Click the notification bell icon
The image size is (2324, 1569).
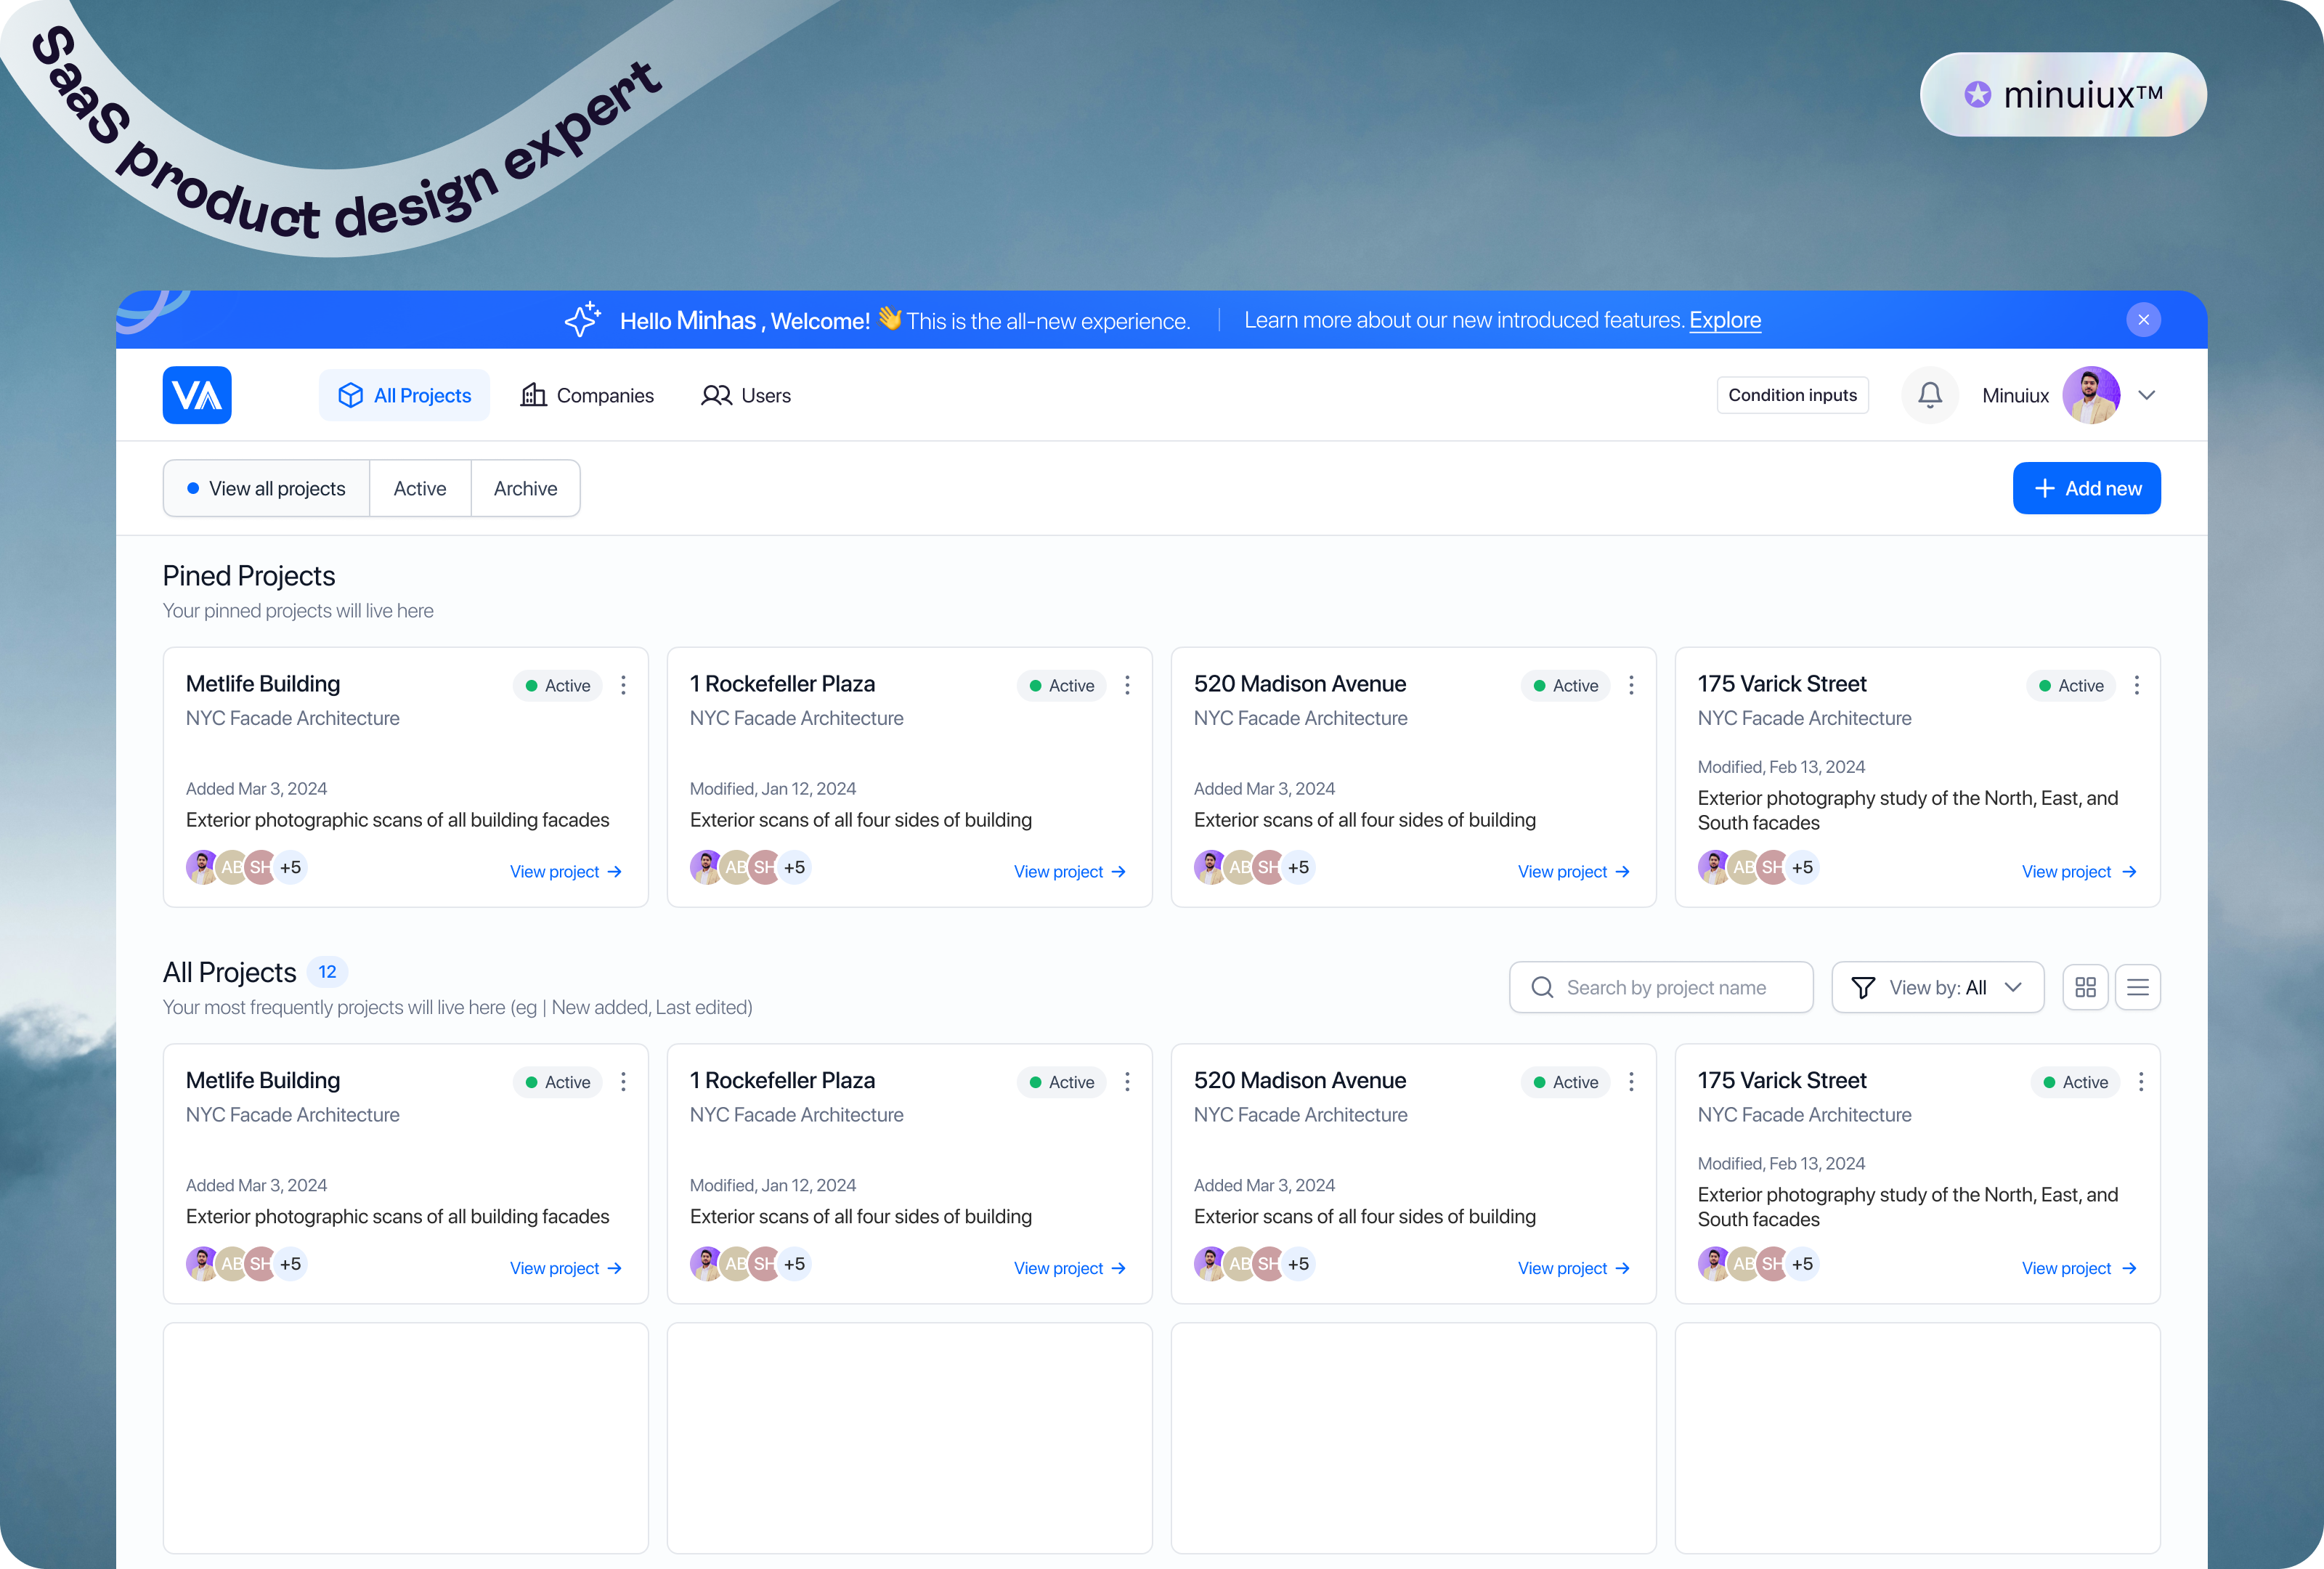tap(1929, 395)
